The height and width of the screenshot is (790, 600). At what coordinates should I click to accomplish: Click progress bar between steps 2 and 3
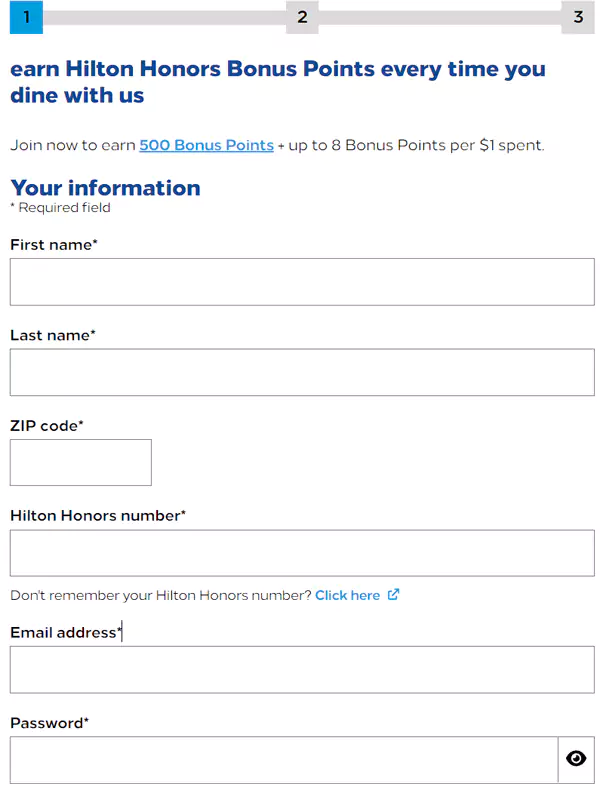click(440, 17)
